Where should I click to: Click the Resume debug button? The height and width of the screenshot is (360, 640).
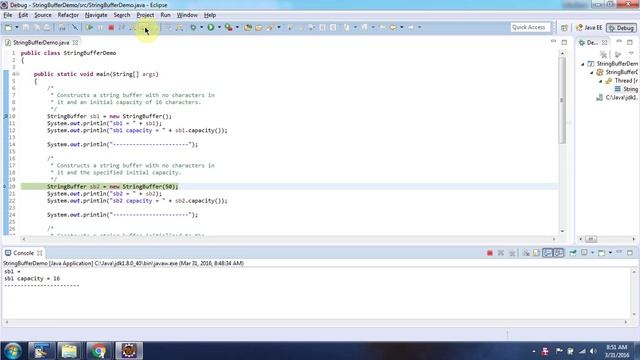click(x=89, y=27)
